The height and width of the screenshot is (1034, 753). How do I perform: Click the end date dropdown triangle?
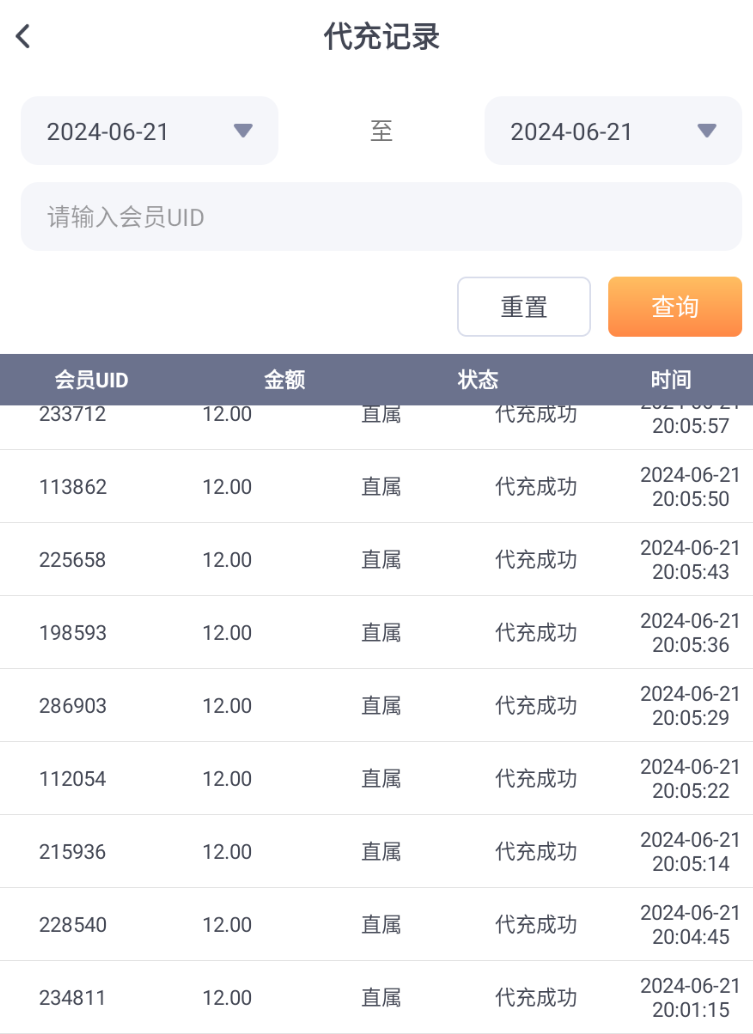[x=707, y=131]
